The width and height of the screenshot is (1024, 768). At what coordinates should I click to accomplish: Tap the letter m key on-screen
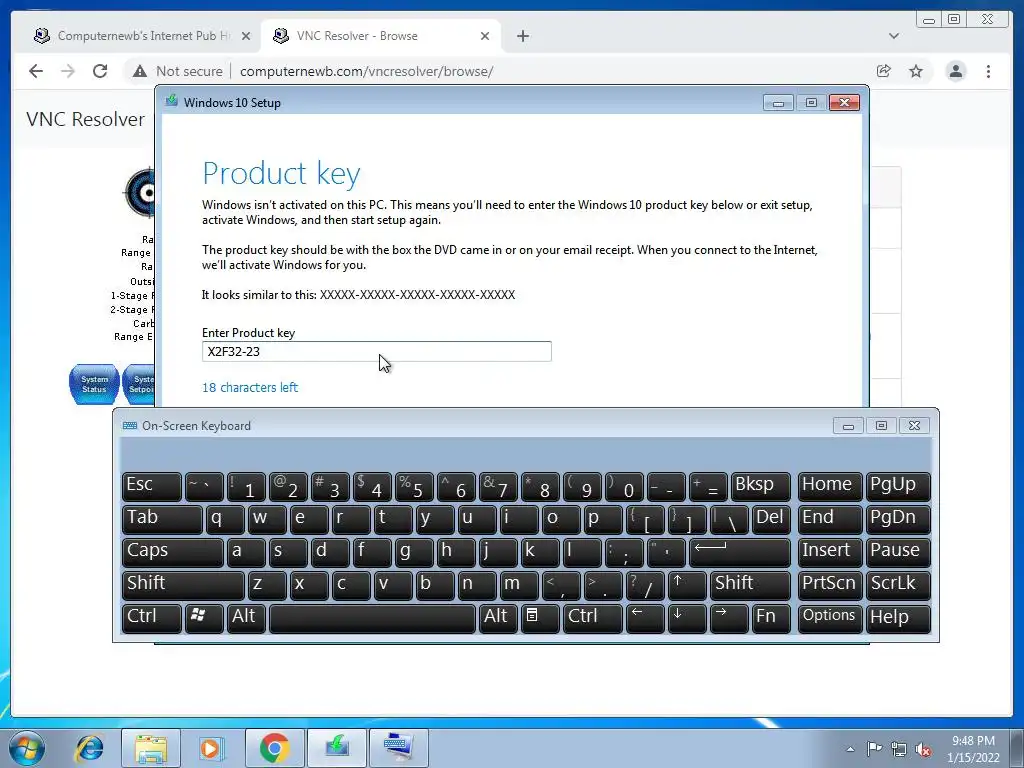click(x=519, y=584)
